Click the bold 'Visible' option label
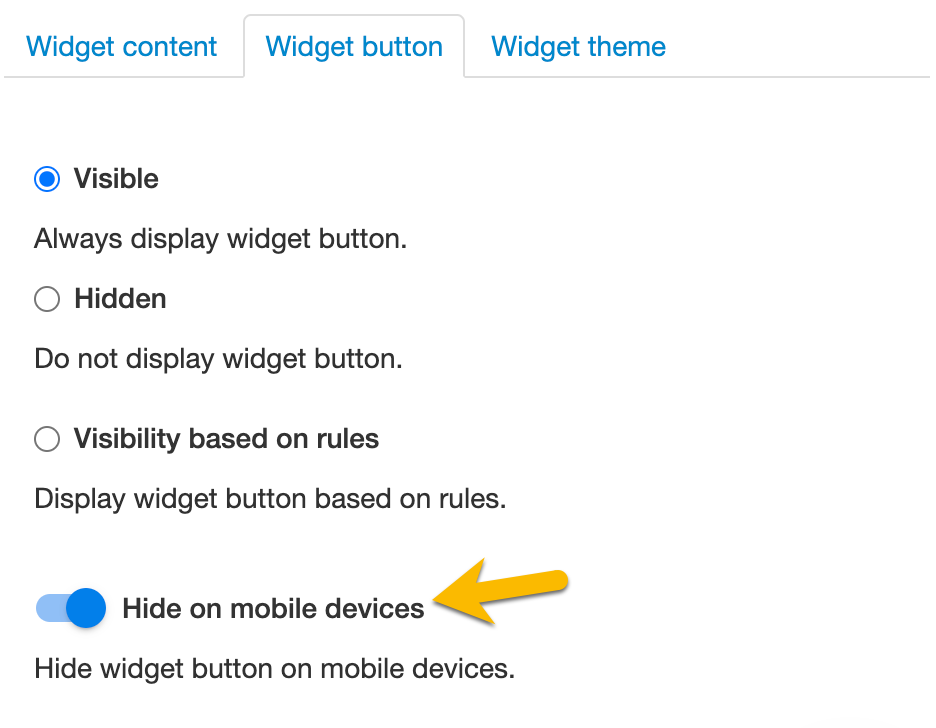936x728 pixels. (116, 179)
